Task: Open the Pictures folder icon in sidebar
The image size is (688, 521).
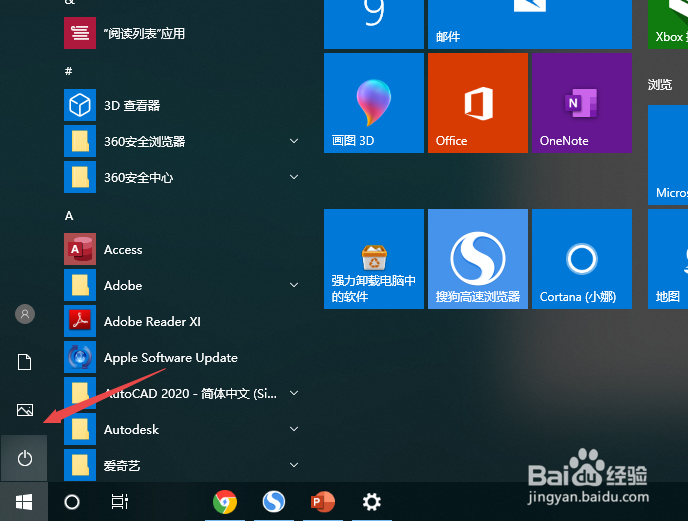Action: pyautogui.click(x=25, y=410)
